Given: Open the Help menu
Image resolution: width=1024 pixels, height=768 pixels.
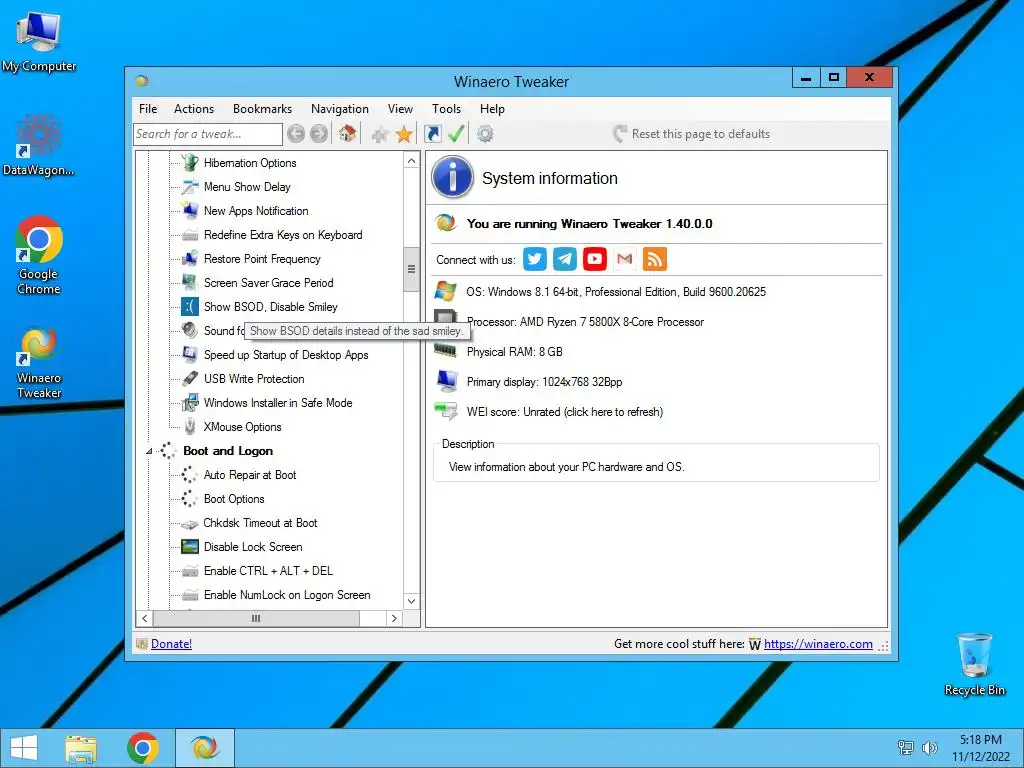Looking at the screenshot, I should point(492,109).
